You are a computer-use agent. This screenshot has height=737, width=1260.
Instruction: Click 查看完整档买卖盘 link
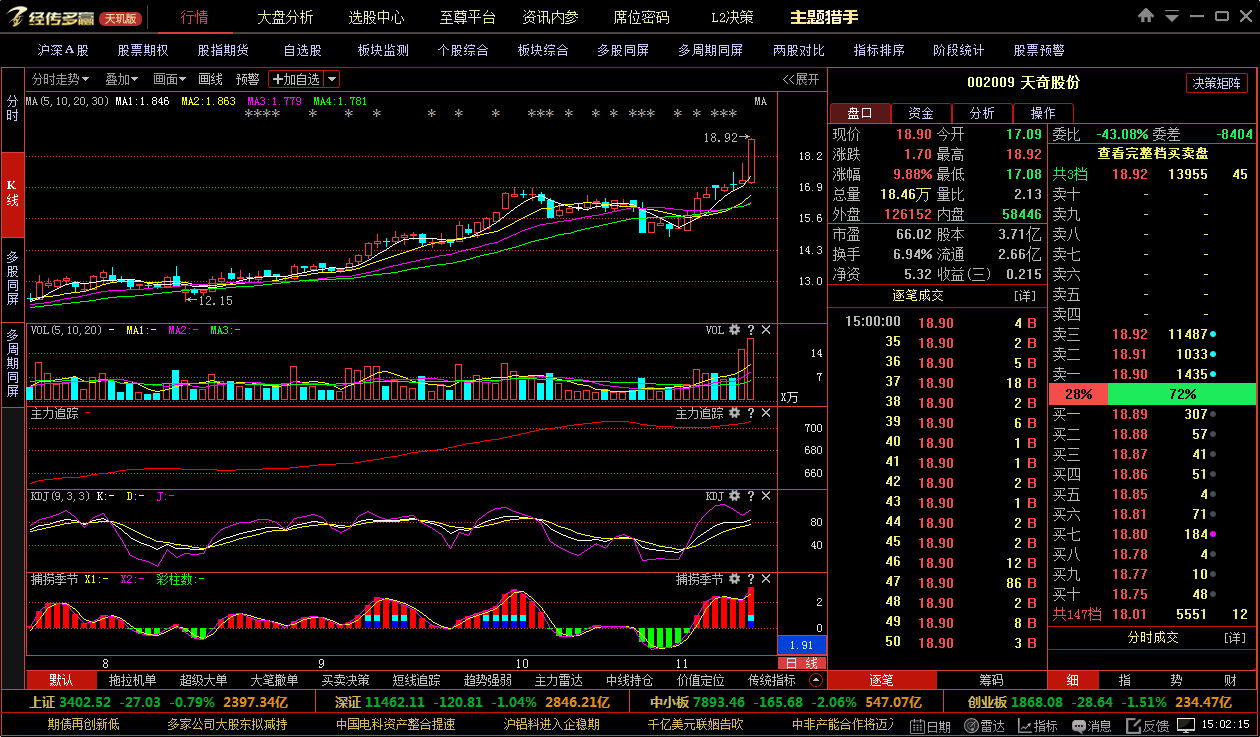tap(1152, 153)
